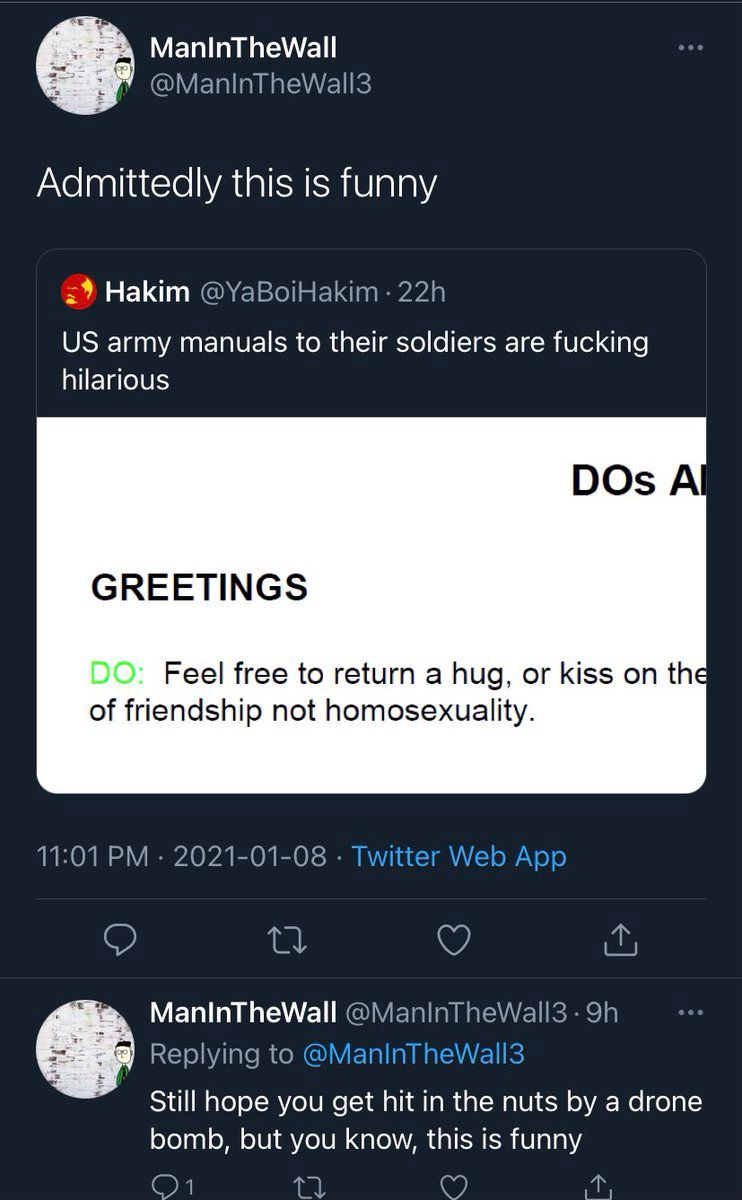Viewport: 742px width, 1200px height.
Task: Open the tweet timestamp 11:01 PM
Action: click(92, 856)
